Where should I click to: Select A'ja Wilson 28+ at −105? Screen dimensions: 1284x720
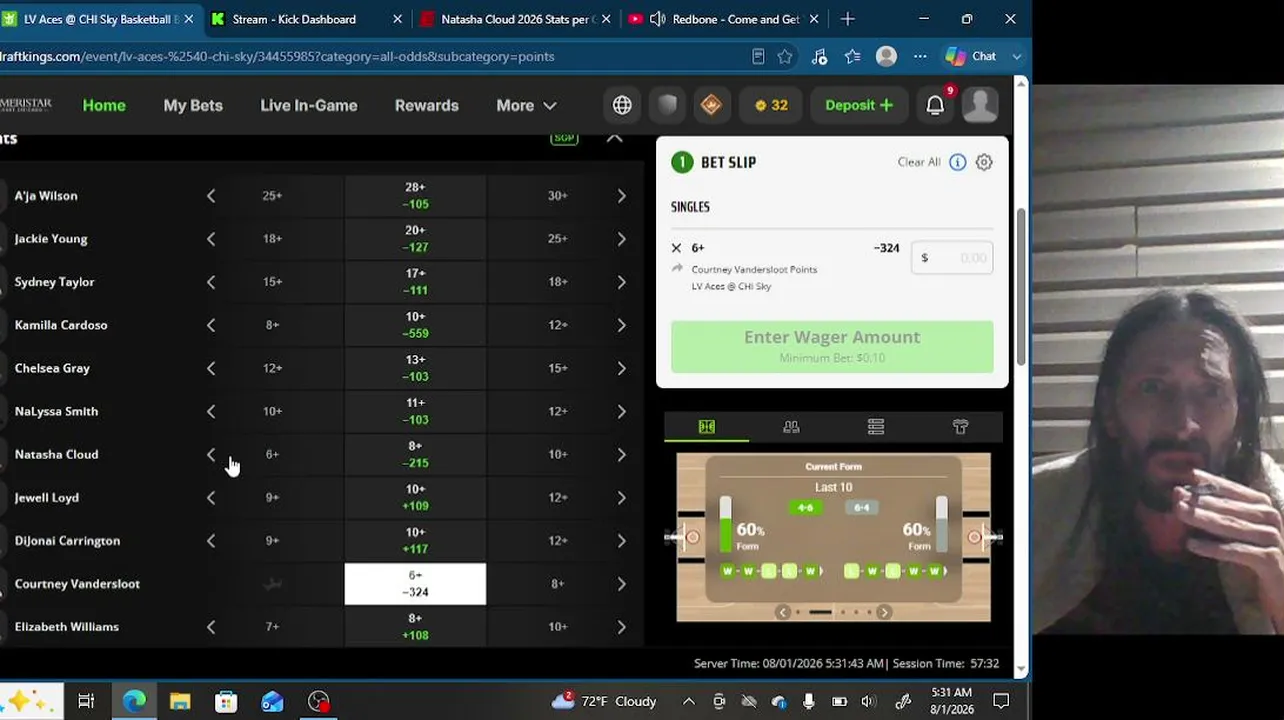tap(415, 196)
